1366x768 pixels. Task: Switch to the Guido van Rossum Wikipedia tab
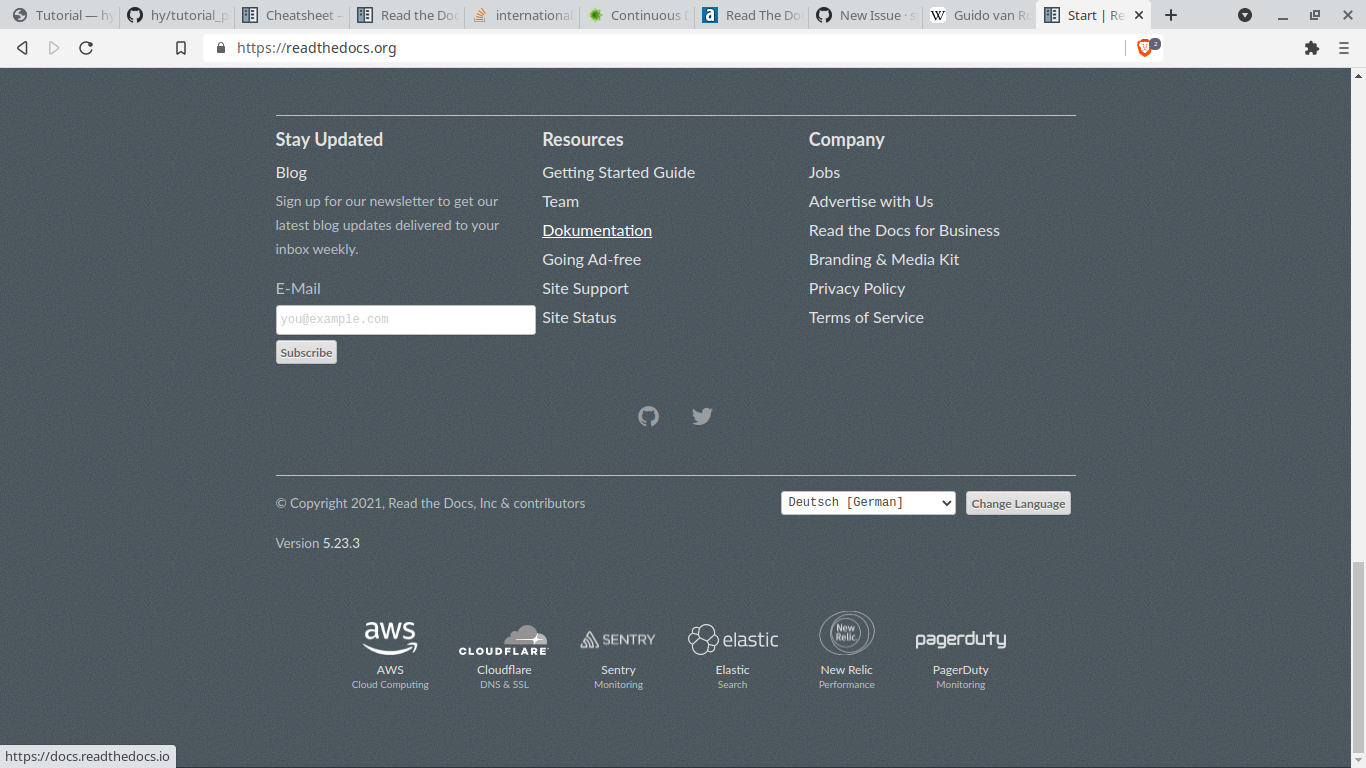click(x=980, y=15)
